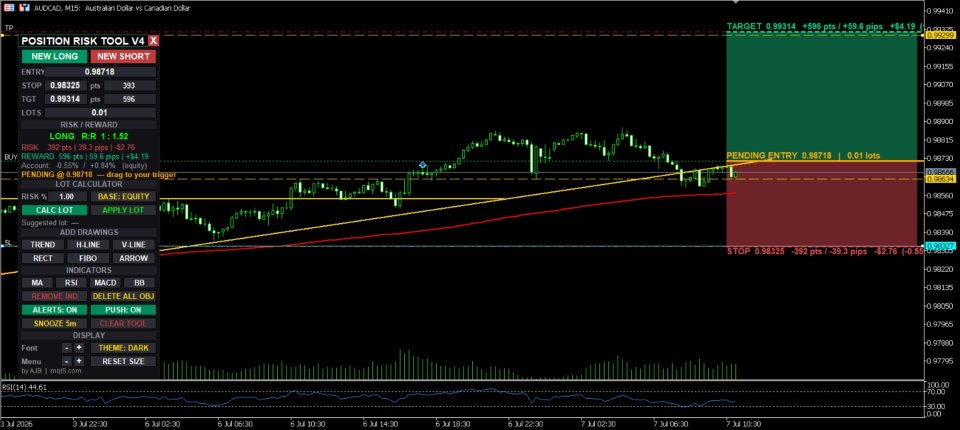Click the table icon in chart title
This screenshot has height=430, width=960.
(9, 8)
